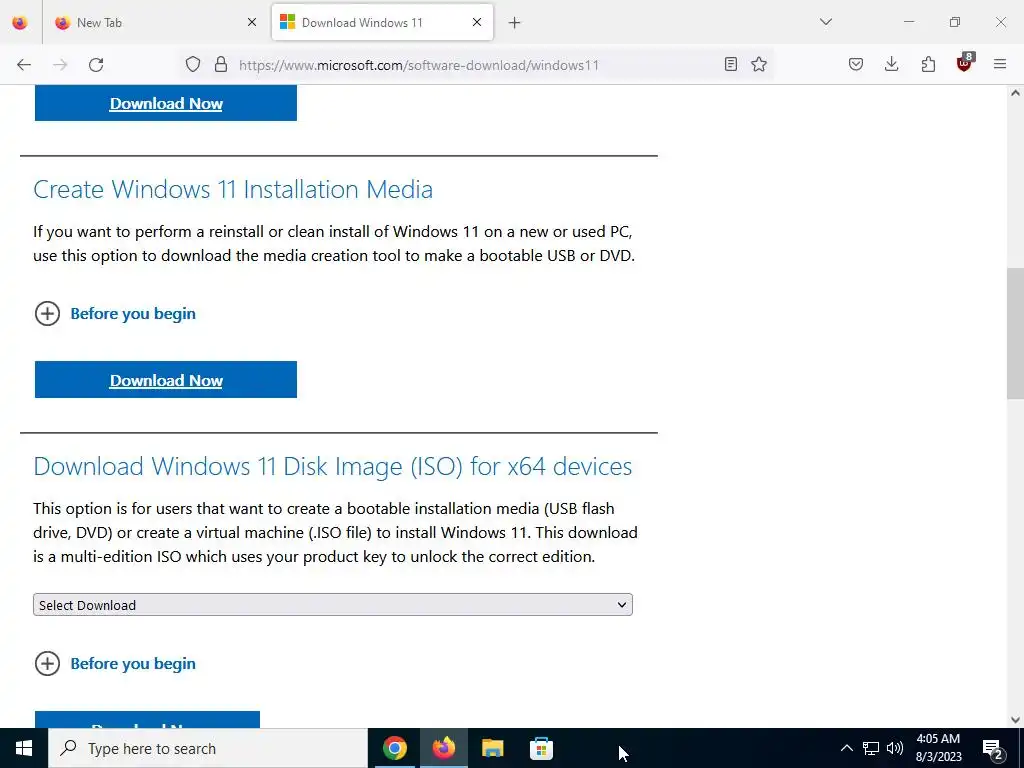Download Now under Create Installation Media
Viewport: 1024px width, 768px height.
(x=166, y=379)
